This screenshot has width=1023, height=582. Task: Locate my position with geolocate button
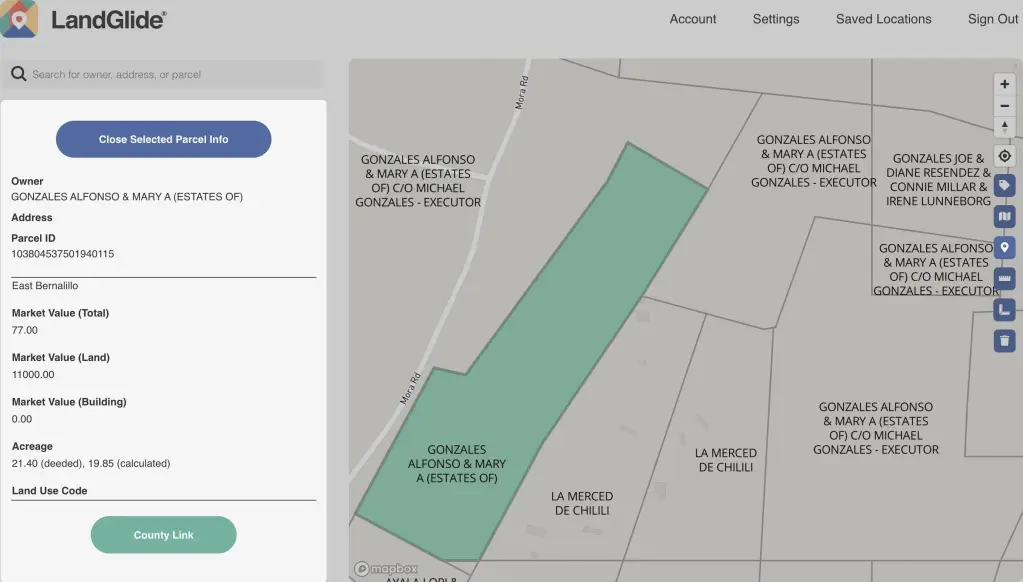(1005, 156)
